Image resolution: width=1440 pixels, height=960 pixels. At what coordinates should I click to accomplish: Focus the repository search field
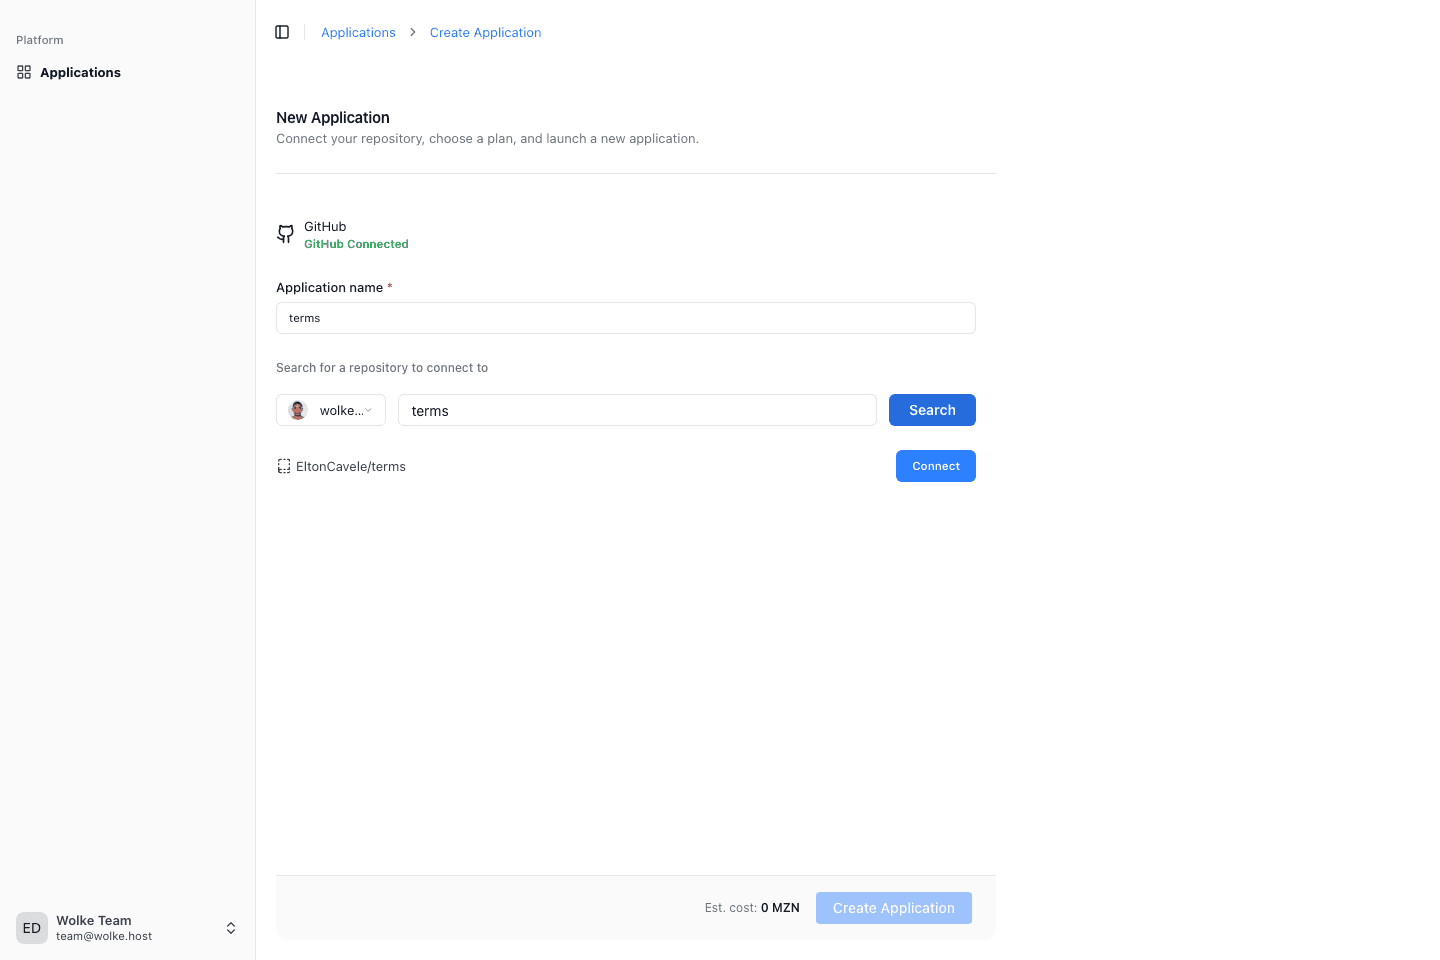click(637, 410)
